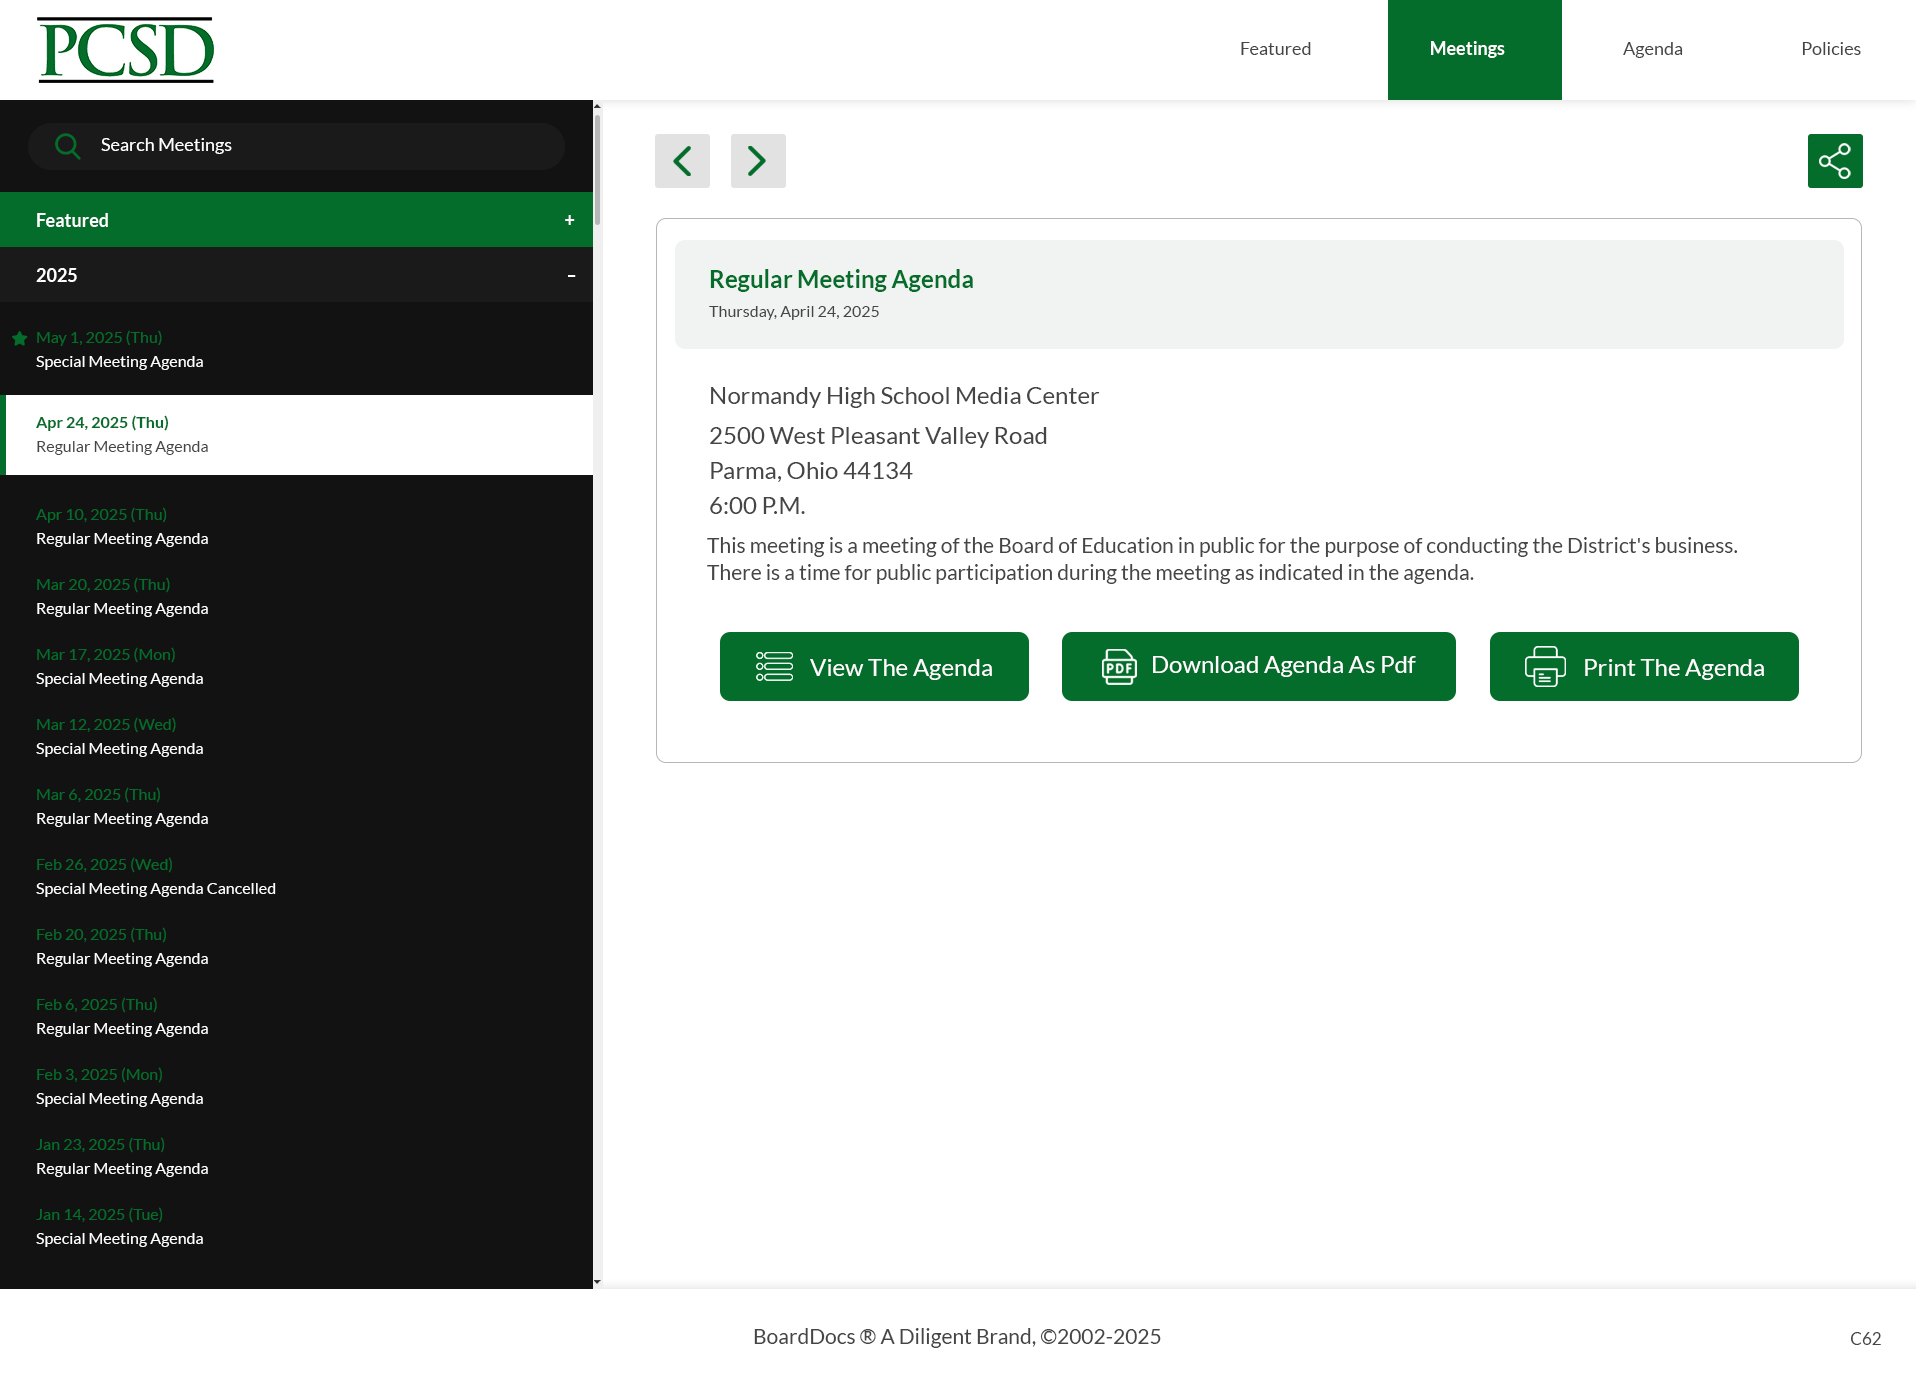Click the PCSD logo

point(125,49)
